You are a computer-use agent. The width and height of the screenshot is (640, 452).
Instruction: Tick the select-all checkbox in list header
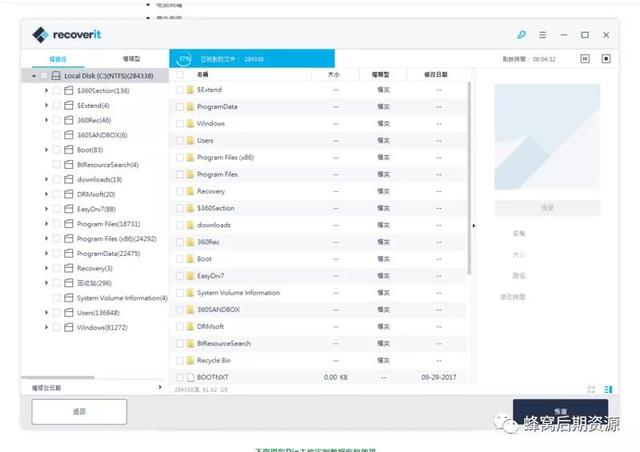(x=180, y=74)
